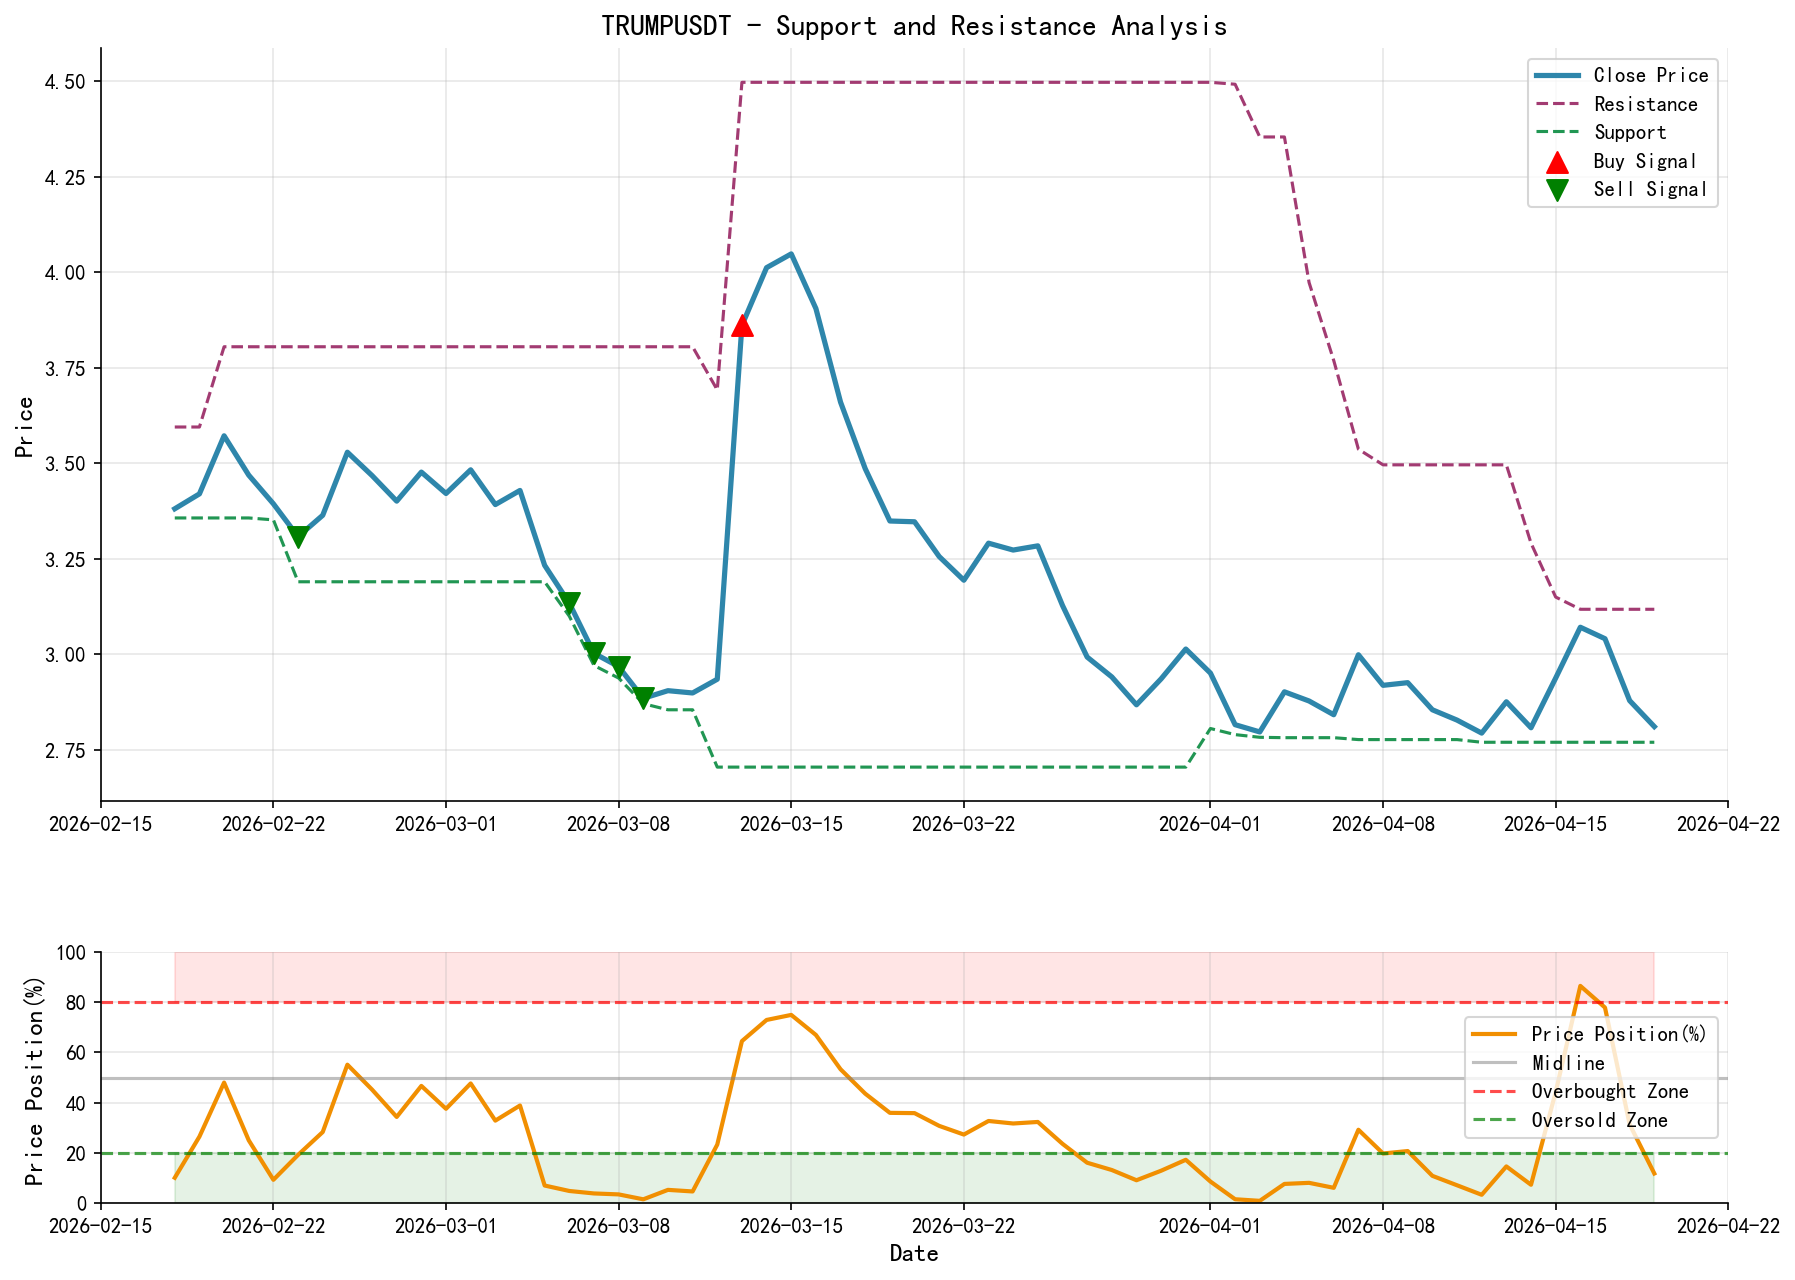This screenshot has width=1795, height=1280.
Task: Click the 40 tick on position axis
Action: point(77,1103)
